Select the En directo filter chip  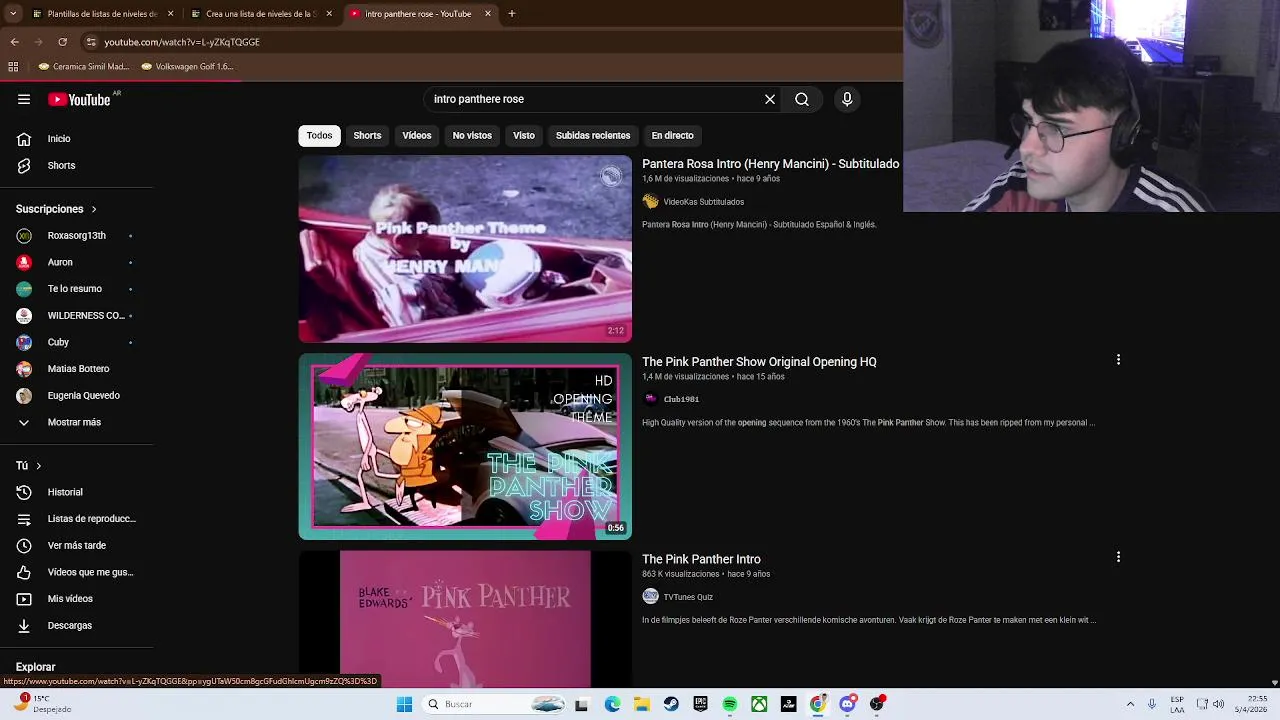point(672,135)
